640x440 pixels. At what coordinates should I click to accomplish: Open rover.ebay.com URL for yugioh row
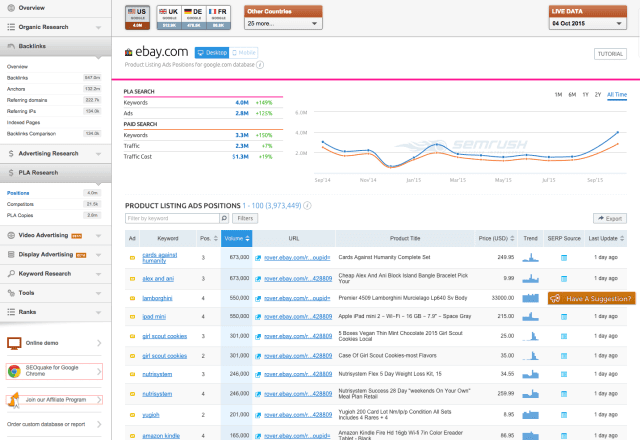pos(298,415)
